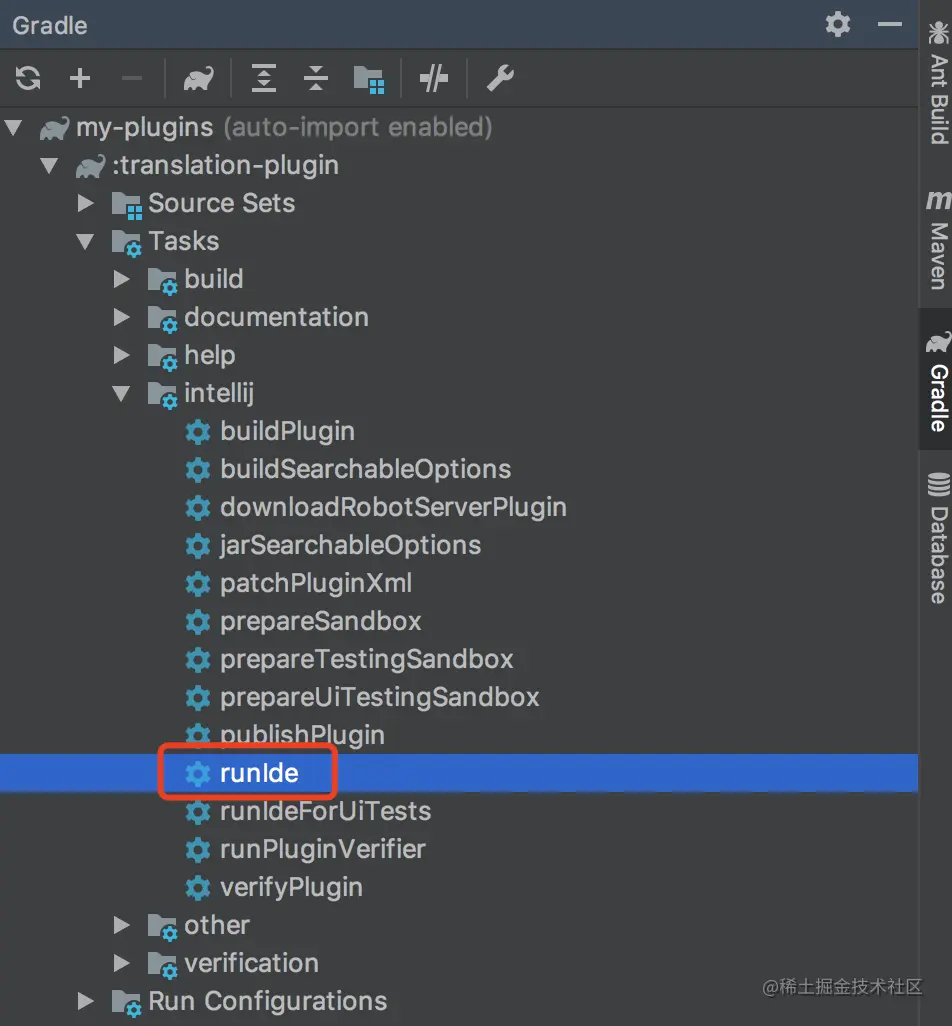Screen dimensions: 952x1026
Task: Switch to the Ant Build side tab
Action: pyautogui.click(x=938, y=82)
